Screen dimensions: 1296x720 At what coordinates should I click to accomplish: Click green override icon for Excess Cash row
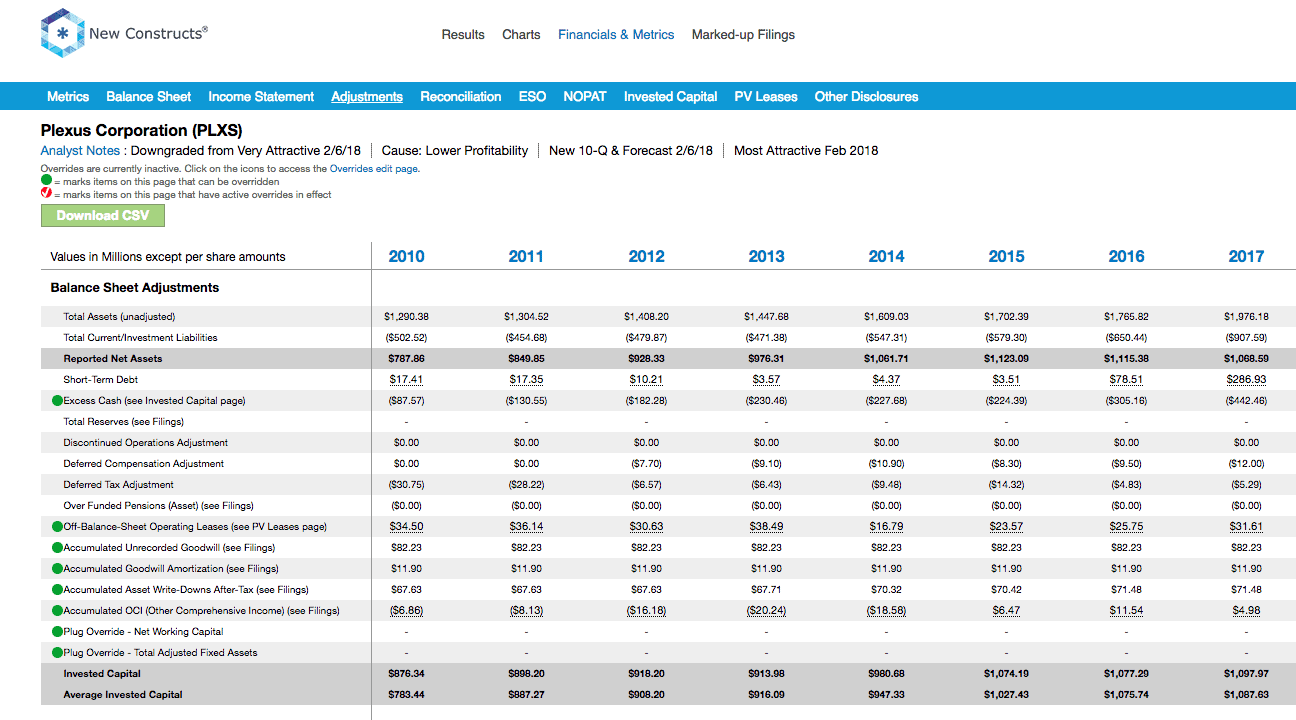coord(57,401)
